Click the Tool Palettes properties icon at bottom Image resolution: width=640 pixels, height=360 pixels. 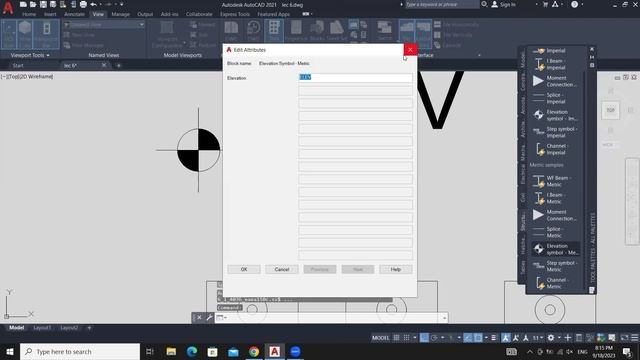tap(592, 290)
